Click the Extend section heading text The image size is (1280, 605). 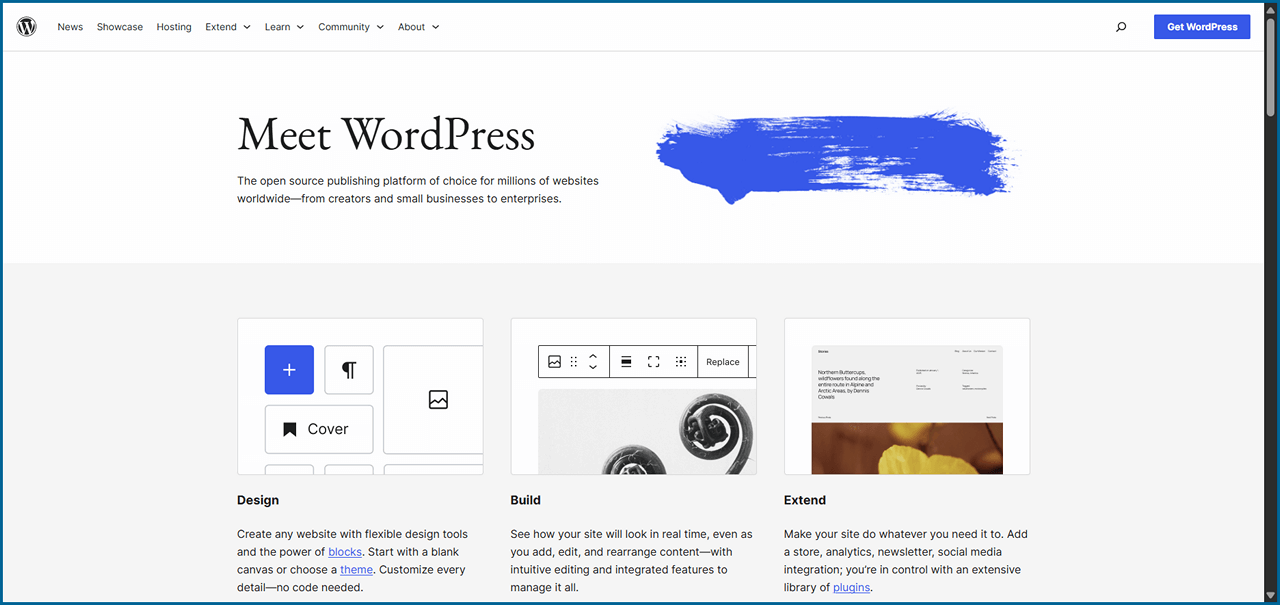pyautogui.click(x=805, y=500)
